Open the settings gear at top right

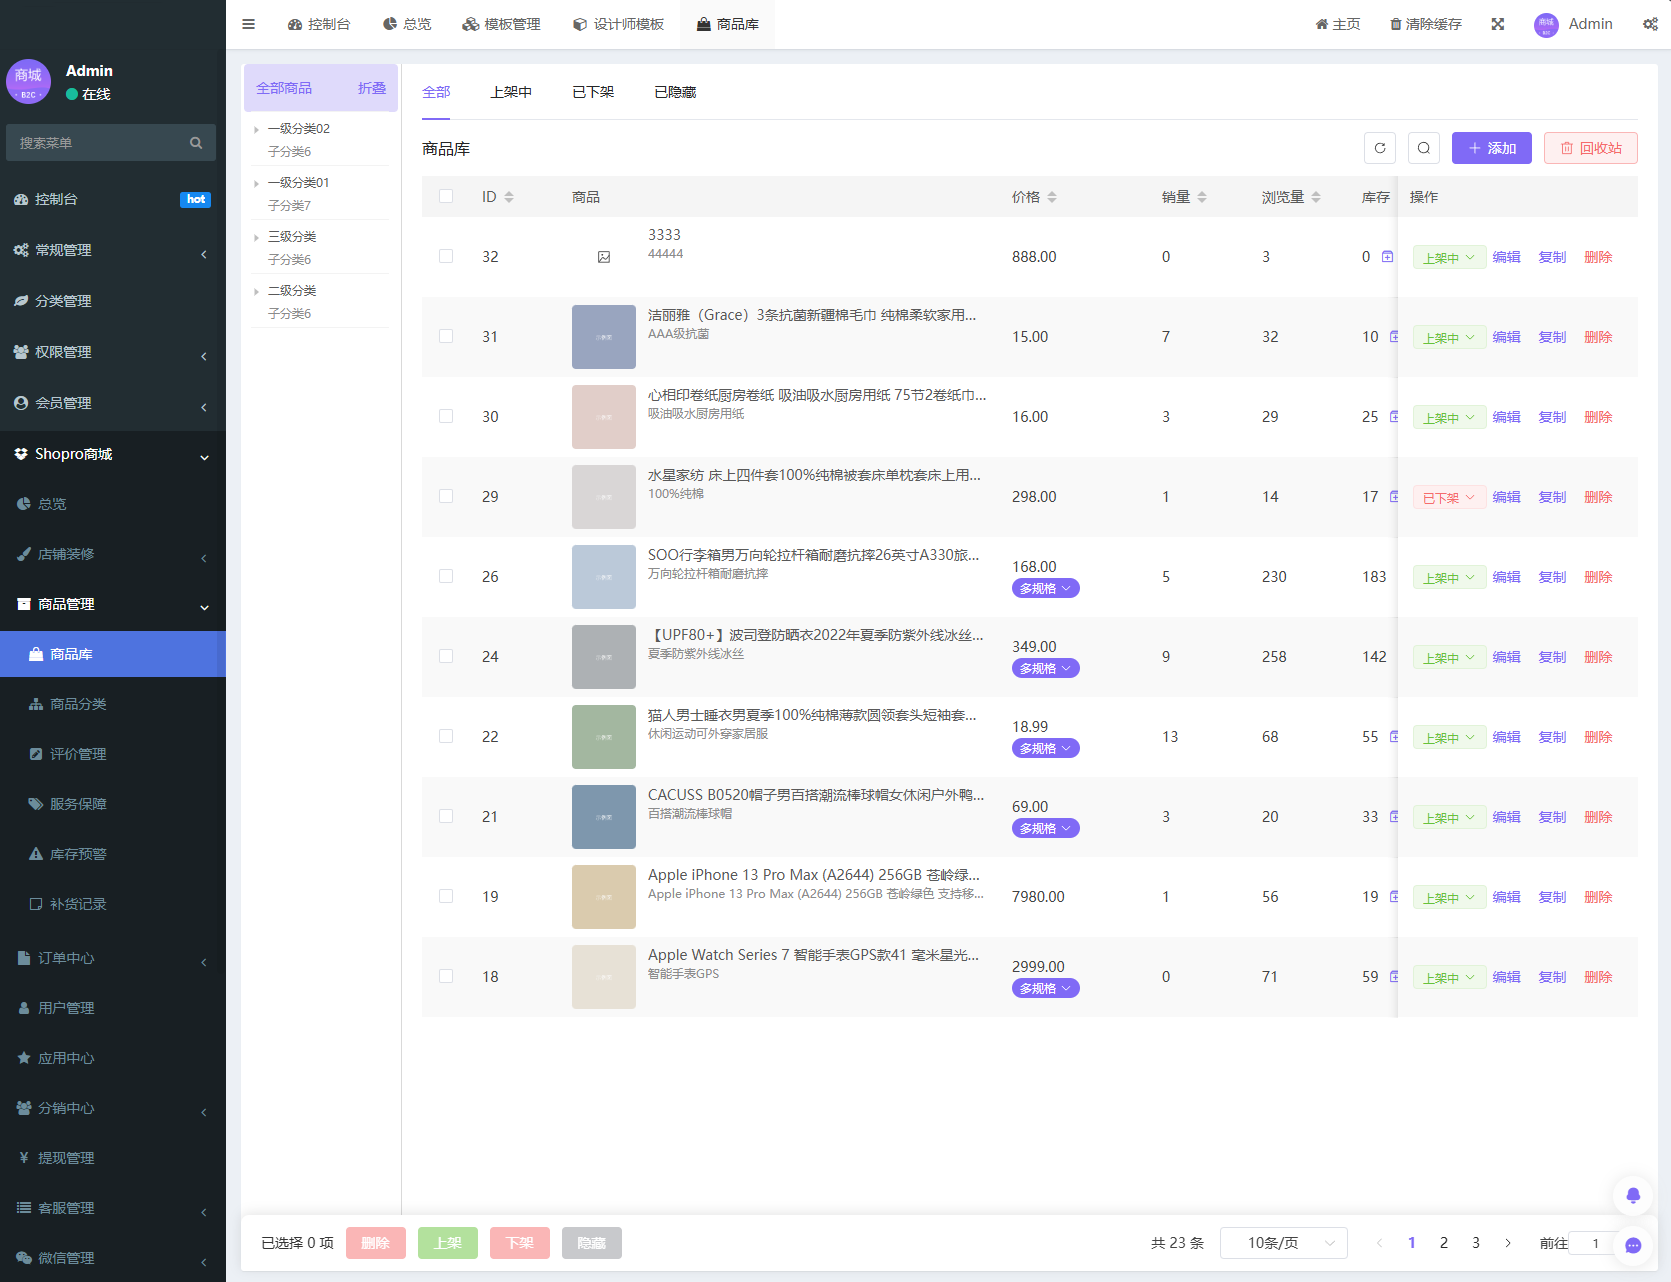click(x=1652, y=23)
